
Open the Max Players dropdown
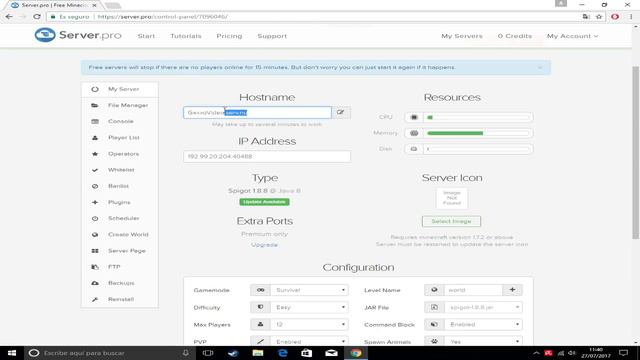[x=309, y=324]
